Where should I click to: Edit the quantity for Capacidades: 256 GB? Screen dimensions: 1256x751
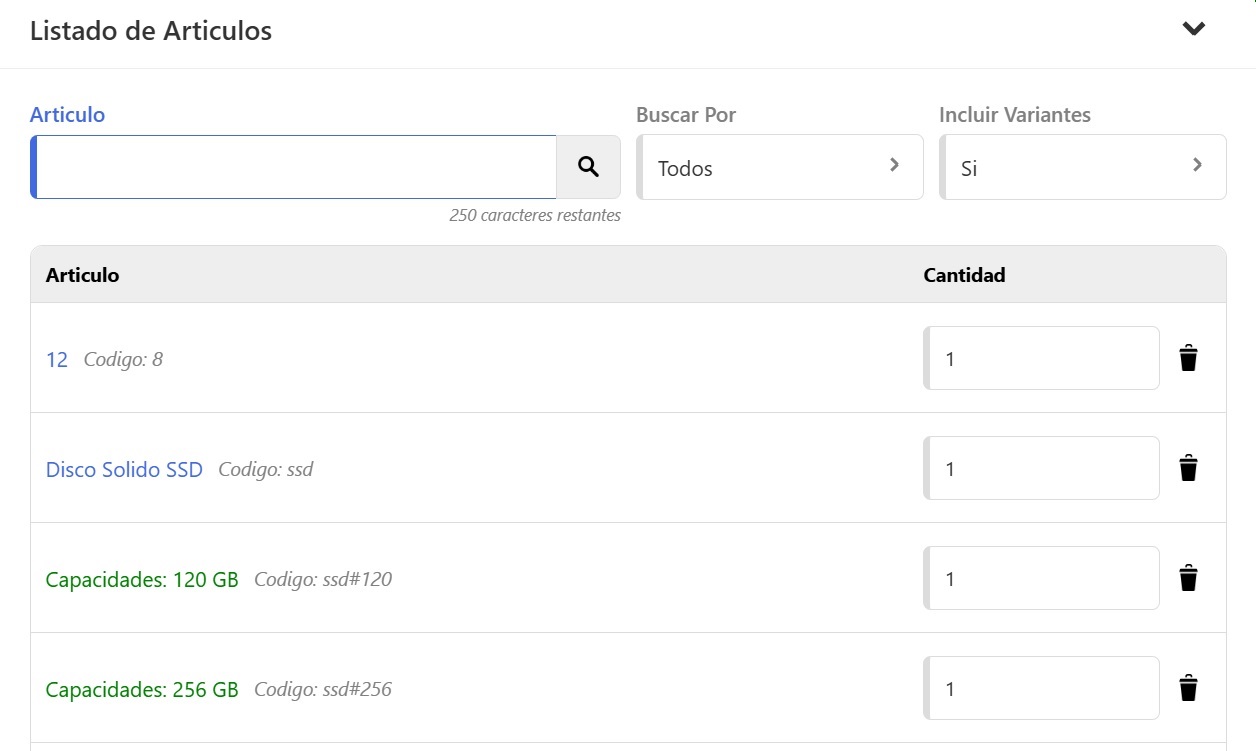[x=1042, y=688]
